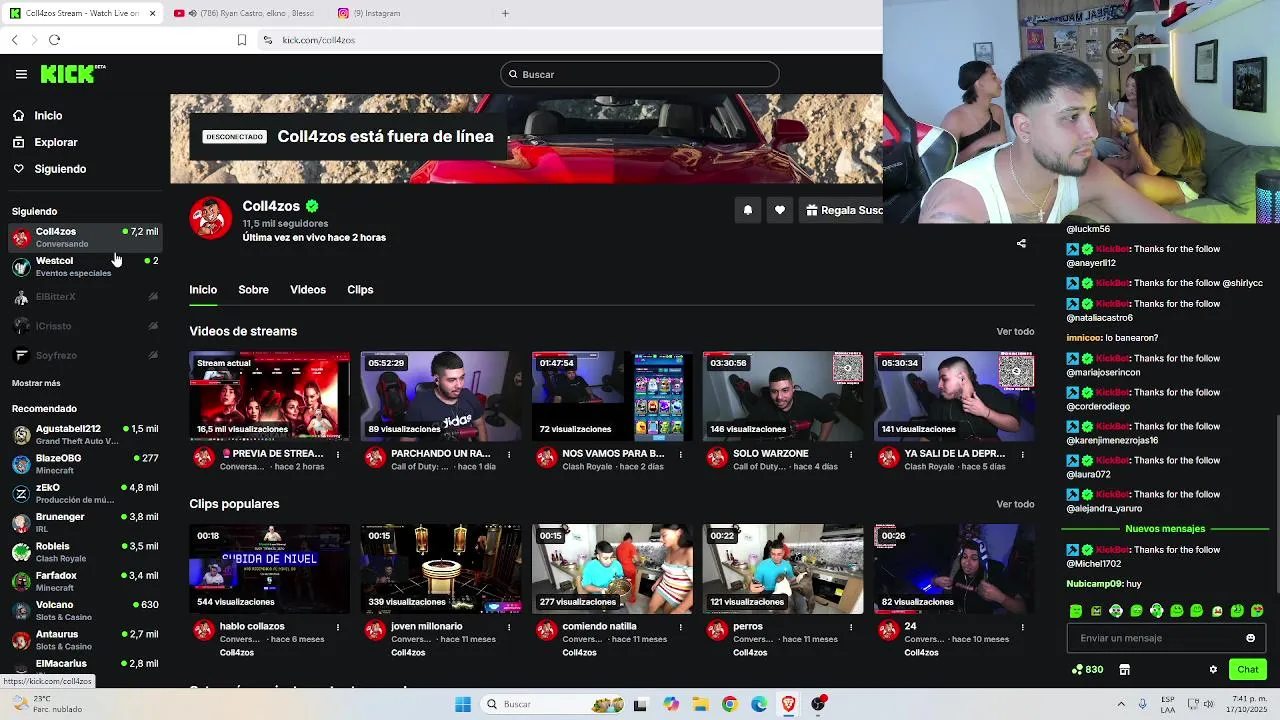Open Siguiendo in the sidebar
The width and height of the screenshot is (1280, 720).
coord(60,169)
